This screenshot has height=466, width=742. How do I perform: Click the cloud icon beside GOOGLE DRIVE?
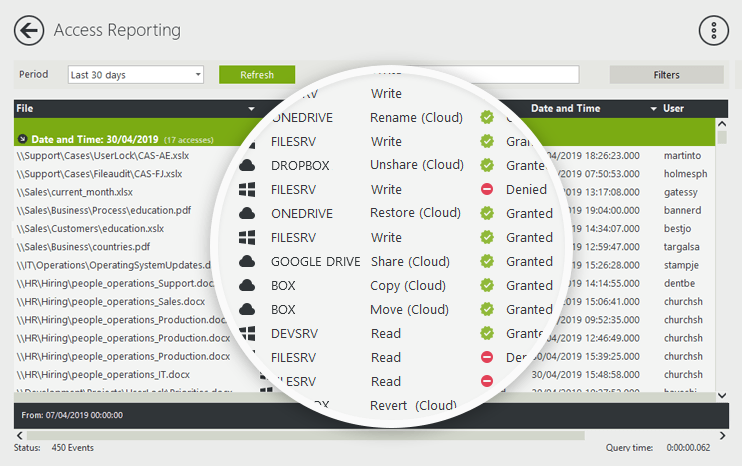pos(245,261)
